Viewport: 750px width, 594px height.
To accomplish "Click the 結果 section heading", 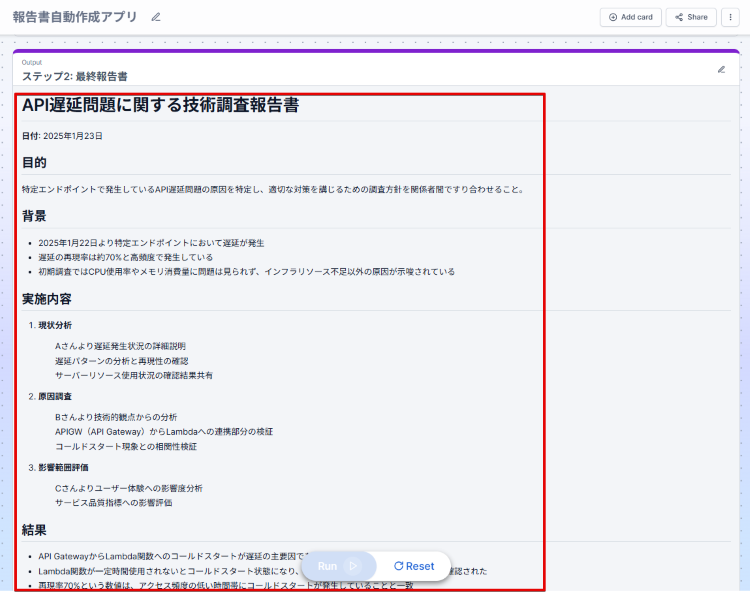I will [34, 530].
